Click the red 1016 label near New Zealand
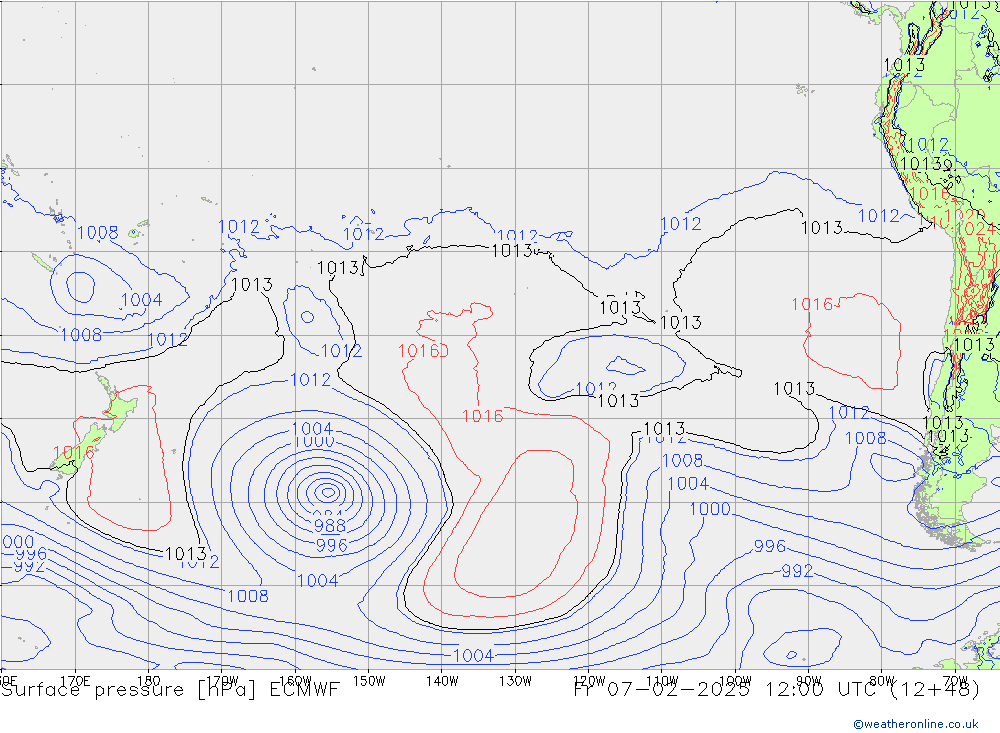This screenshot has height=733, width=1000. [x=73, y=452]
